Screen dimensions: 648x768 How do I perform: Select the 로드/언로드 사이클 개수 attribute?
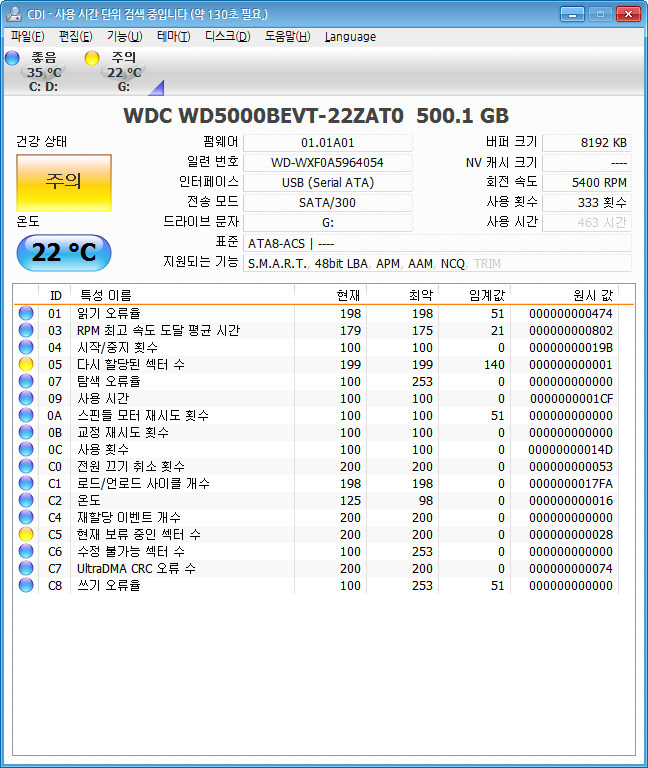(x=143, y=483)
